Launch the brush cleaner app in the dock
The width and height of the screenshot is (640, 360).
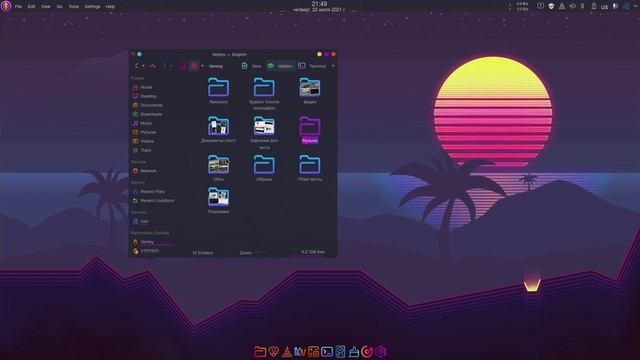353,351
